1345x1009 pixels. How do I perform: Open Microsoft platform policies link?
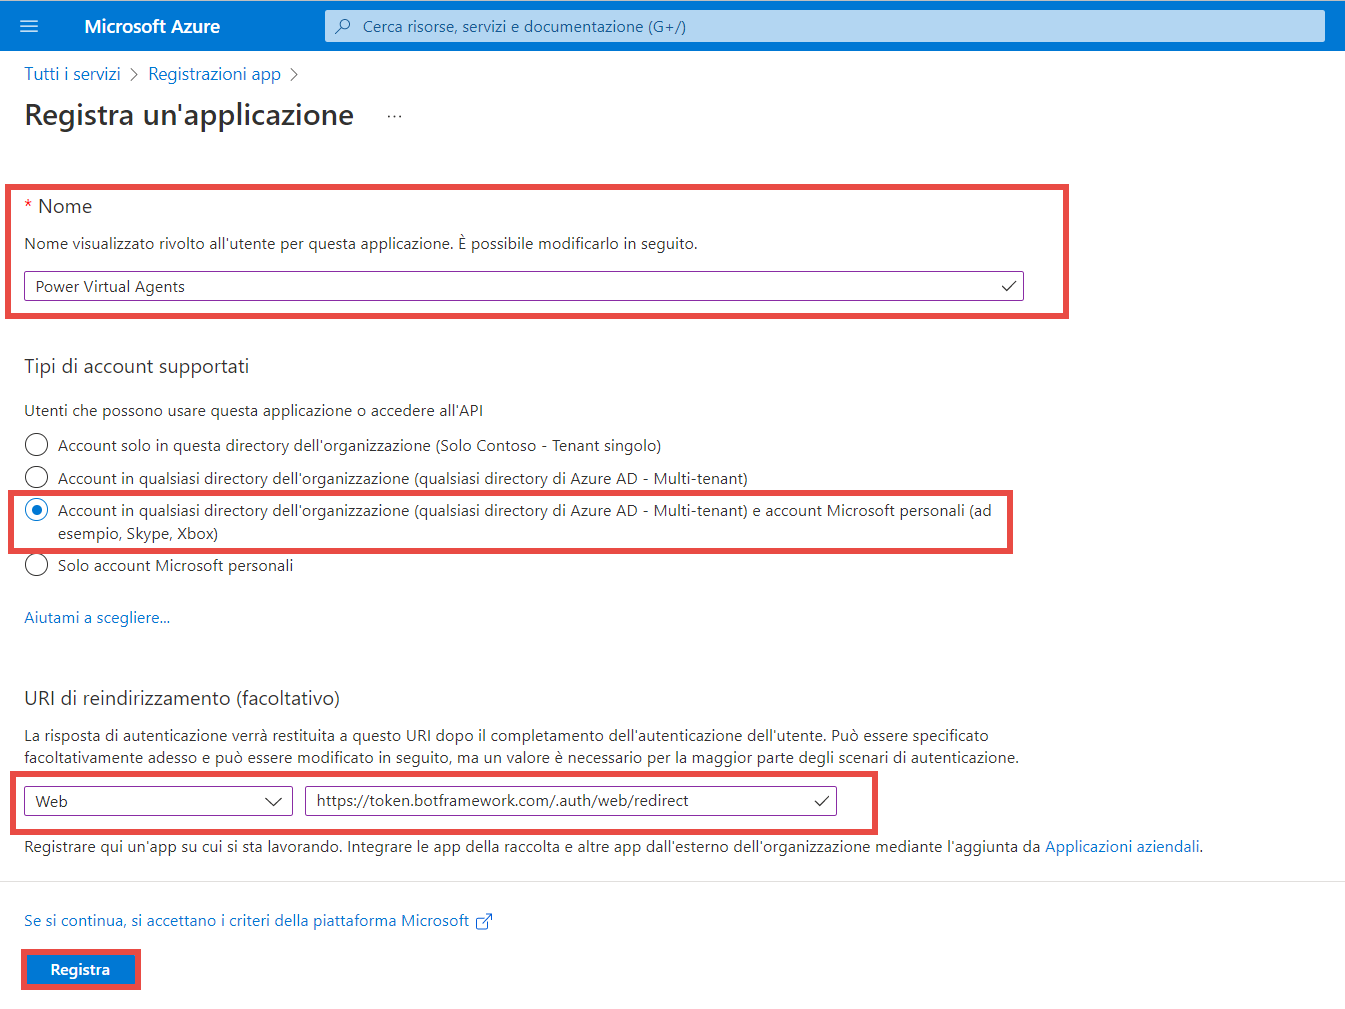coord(246,921)
